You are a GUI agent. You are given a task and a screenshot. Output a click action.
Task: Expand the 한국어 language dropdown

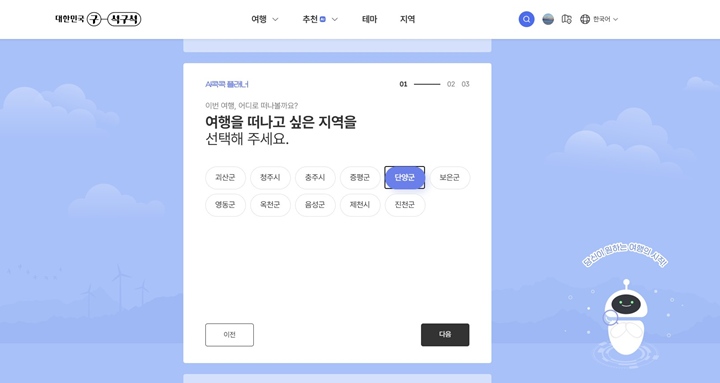(x=605, y=19)
